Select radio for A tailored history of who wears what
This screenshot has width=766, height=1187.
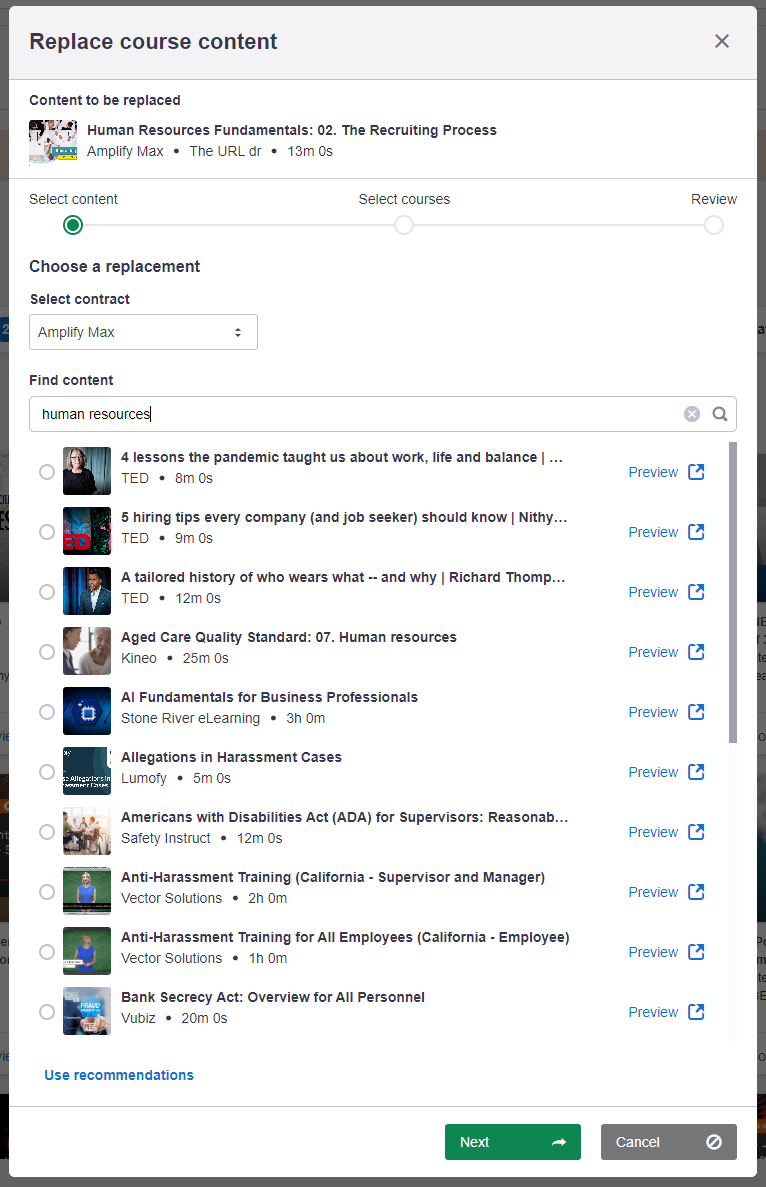(x=47, y=591)
